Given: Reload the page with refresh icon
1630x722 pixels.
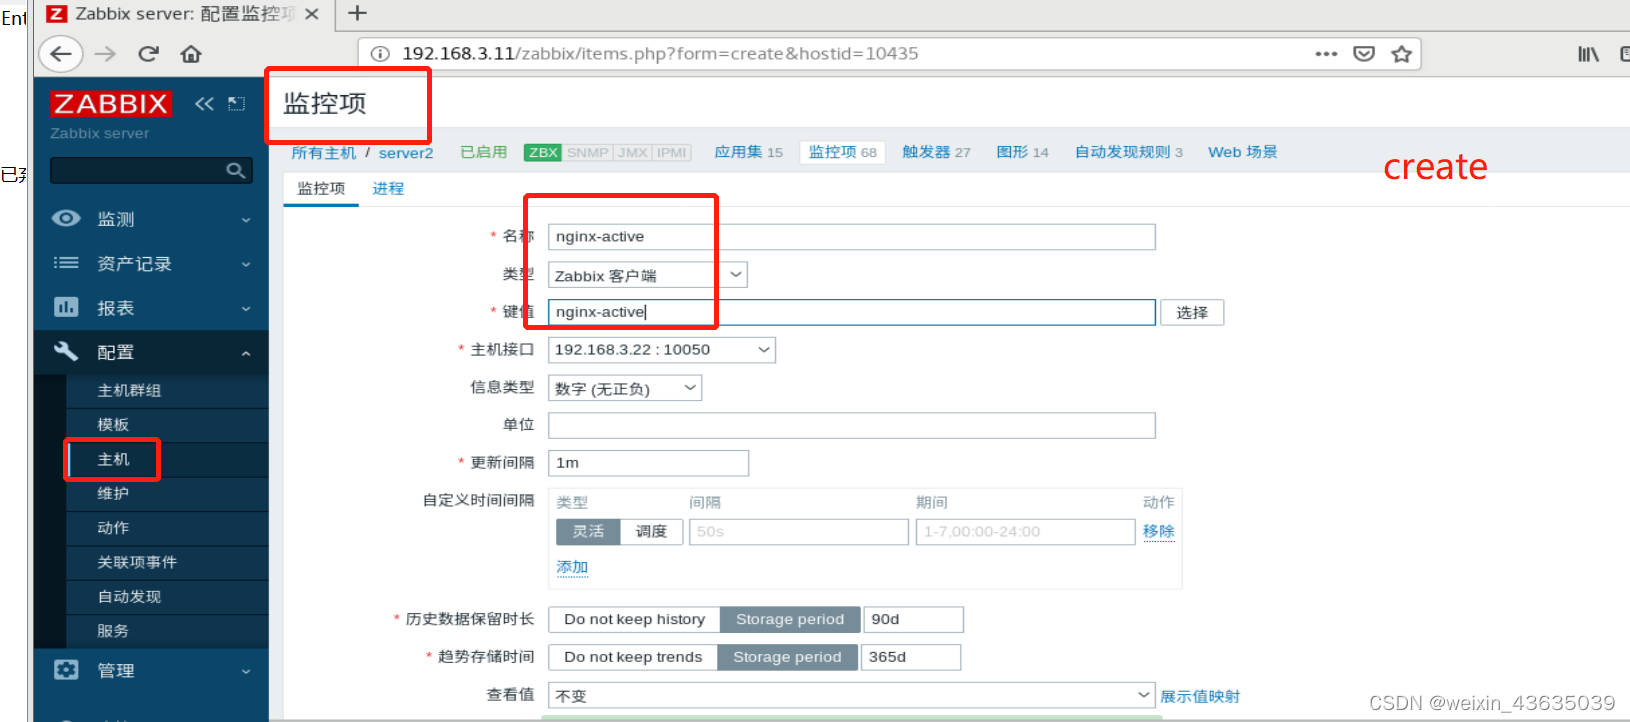Looking at the screenshot, I should click(148, 54).
